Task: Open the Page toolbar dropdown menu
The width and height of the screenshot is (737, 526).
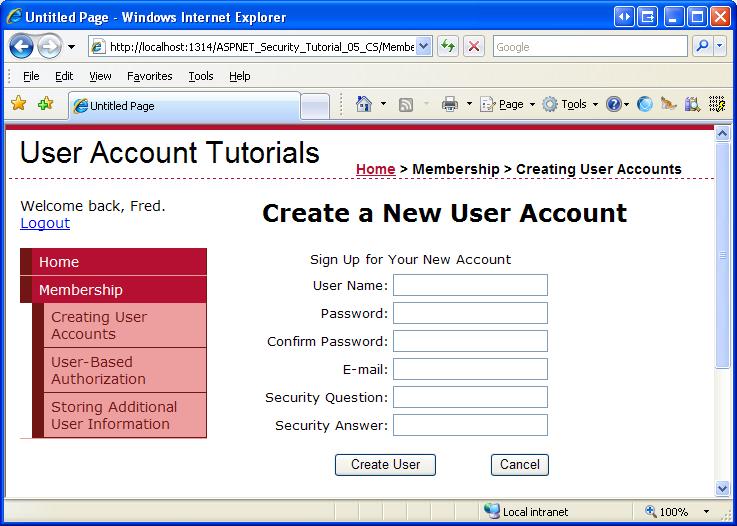Action: (x=507, y=104)
